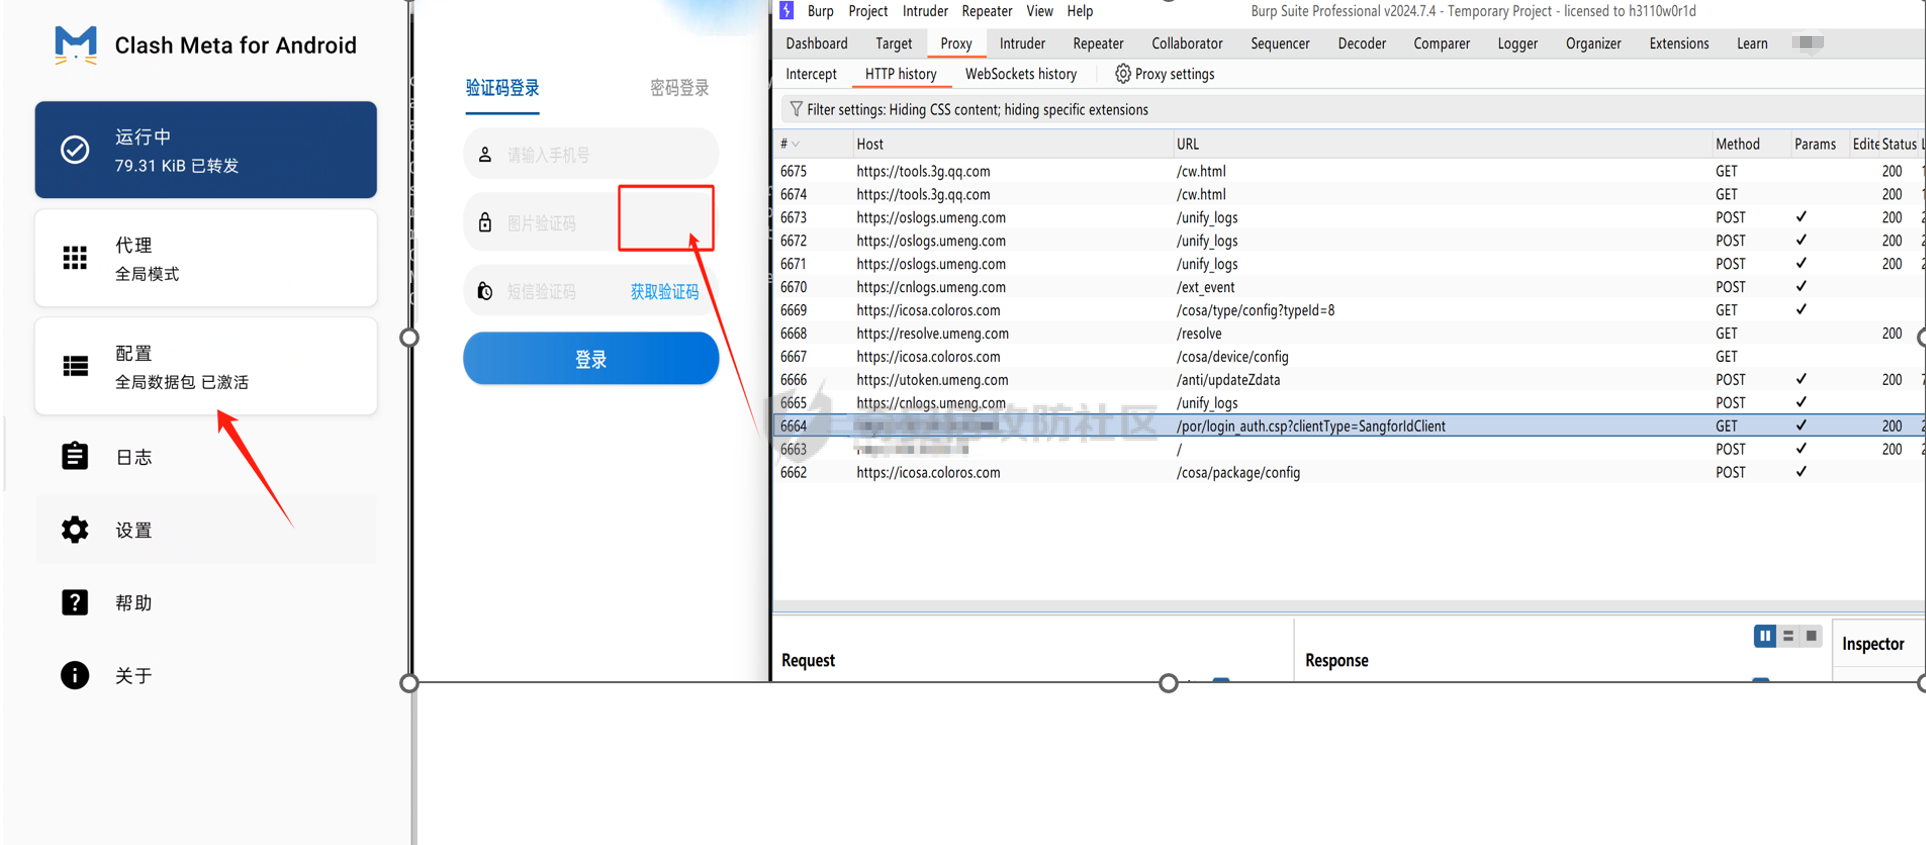Select combined tabbed layout icon
The image size is (1926, 845).
(1811, 636)
